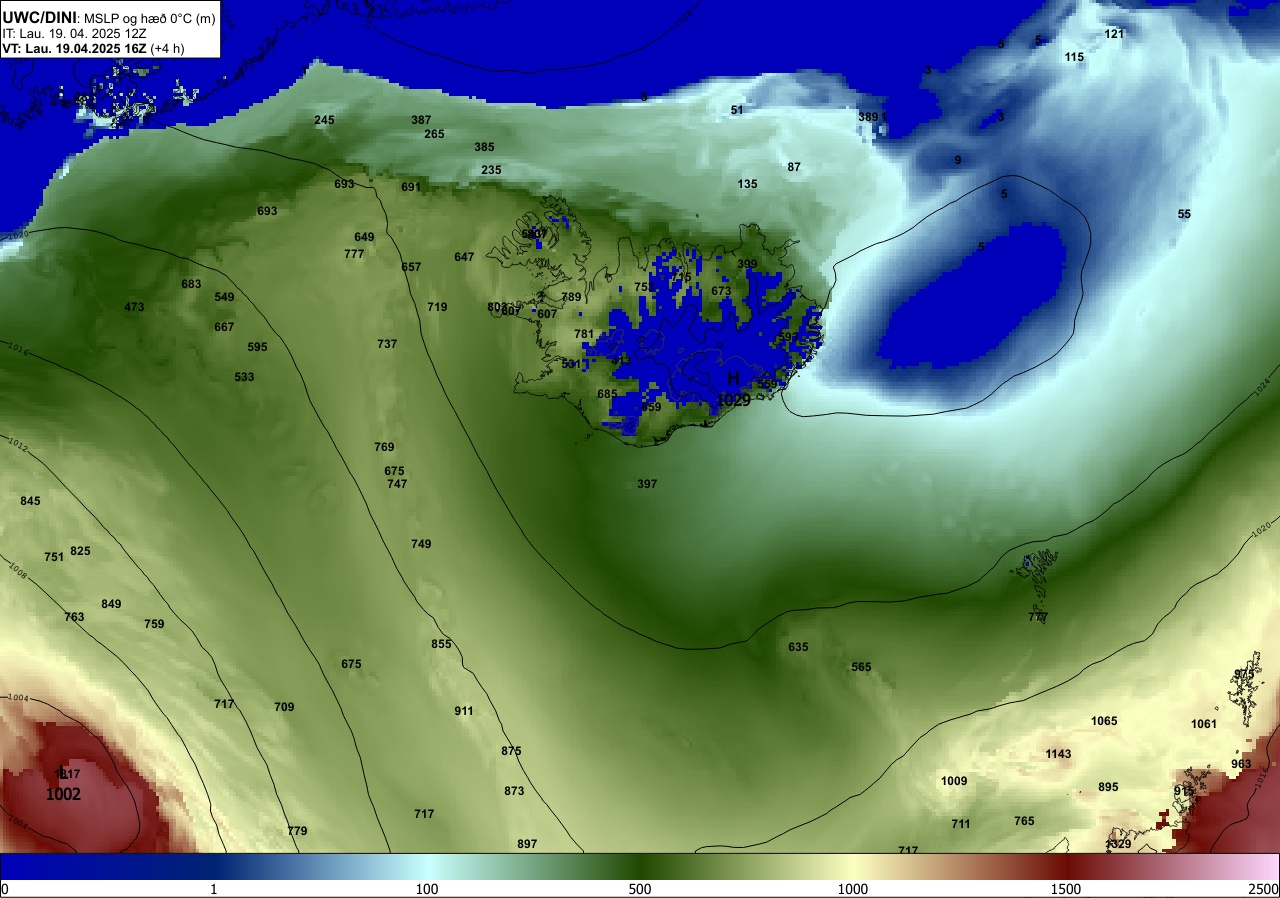Click the map value 875
Image resolution: width=1280 pixels, height=898 pixels.
click(x=511, y=751)
